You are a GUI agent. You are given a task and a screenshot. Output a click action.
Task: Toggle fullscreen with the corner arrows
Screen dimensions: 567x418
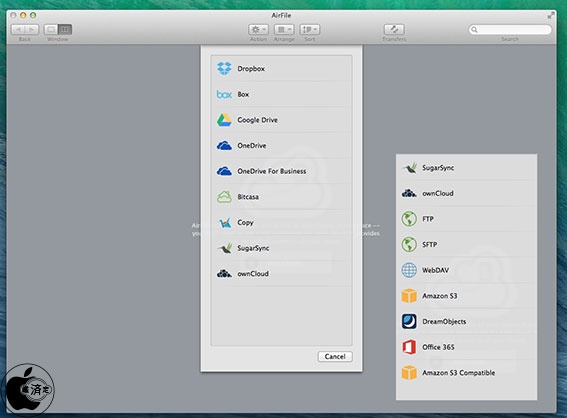[550, 15]
